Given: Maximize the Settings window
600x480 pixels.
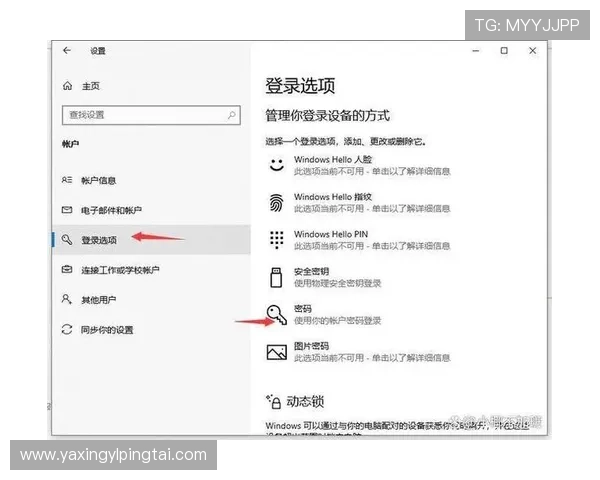Looking at the screenshot, I should coord(504,51).
